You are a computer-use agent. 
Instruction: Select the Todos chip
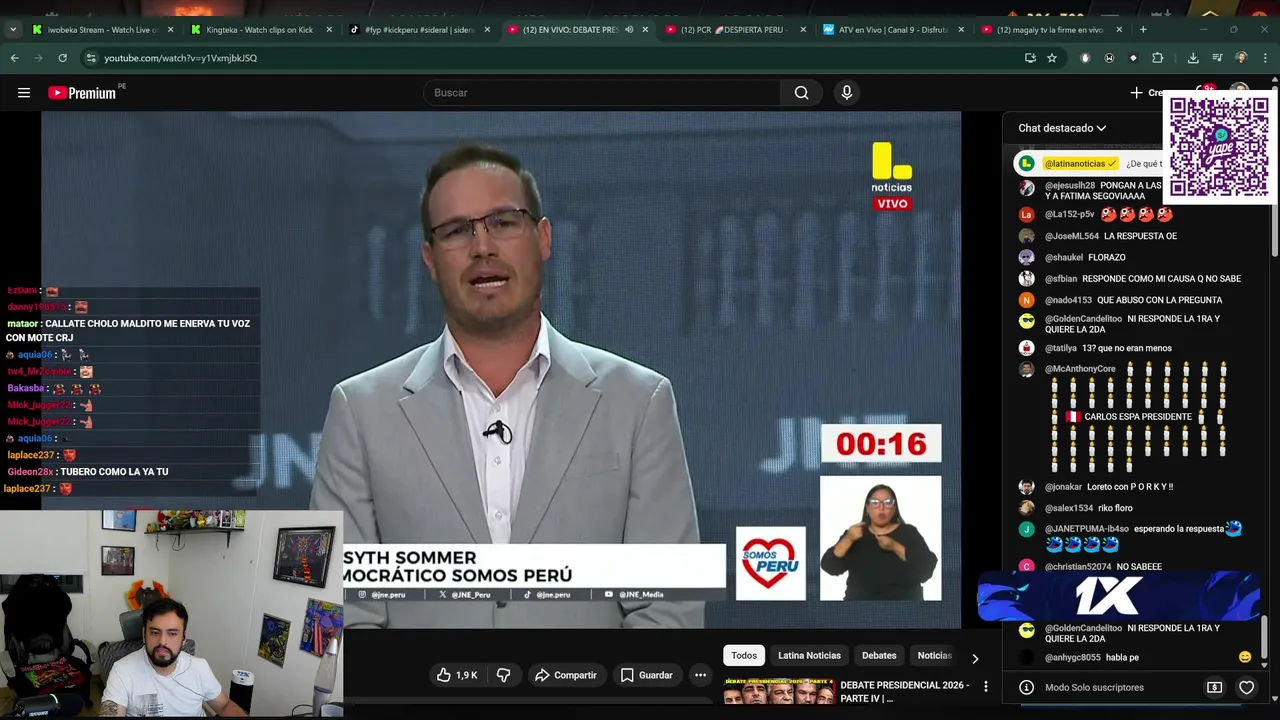744,656
